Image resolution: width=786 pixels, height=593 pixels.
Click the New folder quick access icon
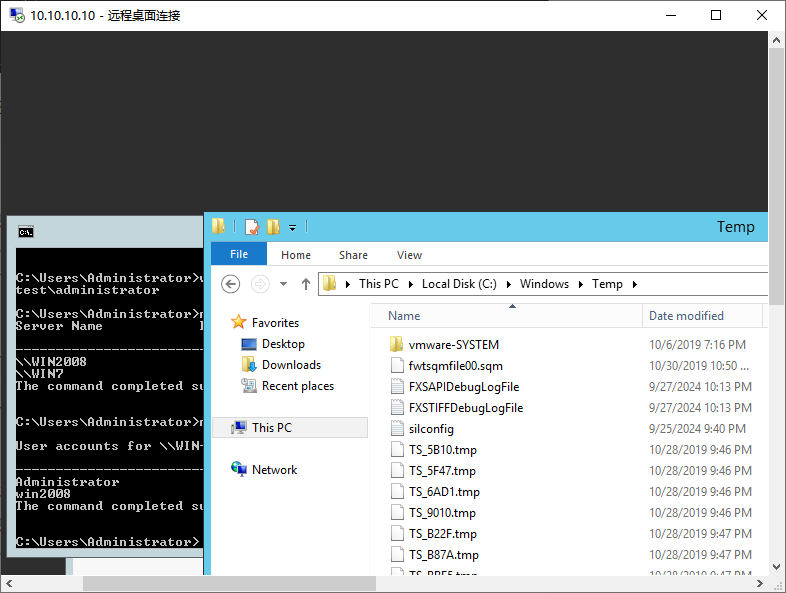tap(273, 227)
